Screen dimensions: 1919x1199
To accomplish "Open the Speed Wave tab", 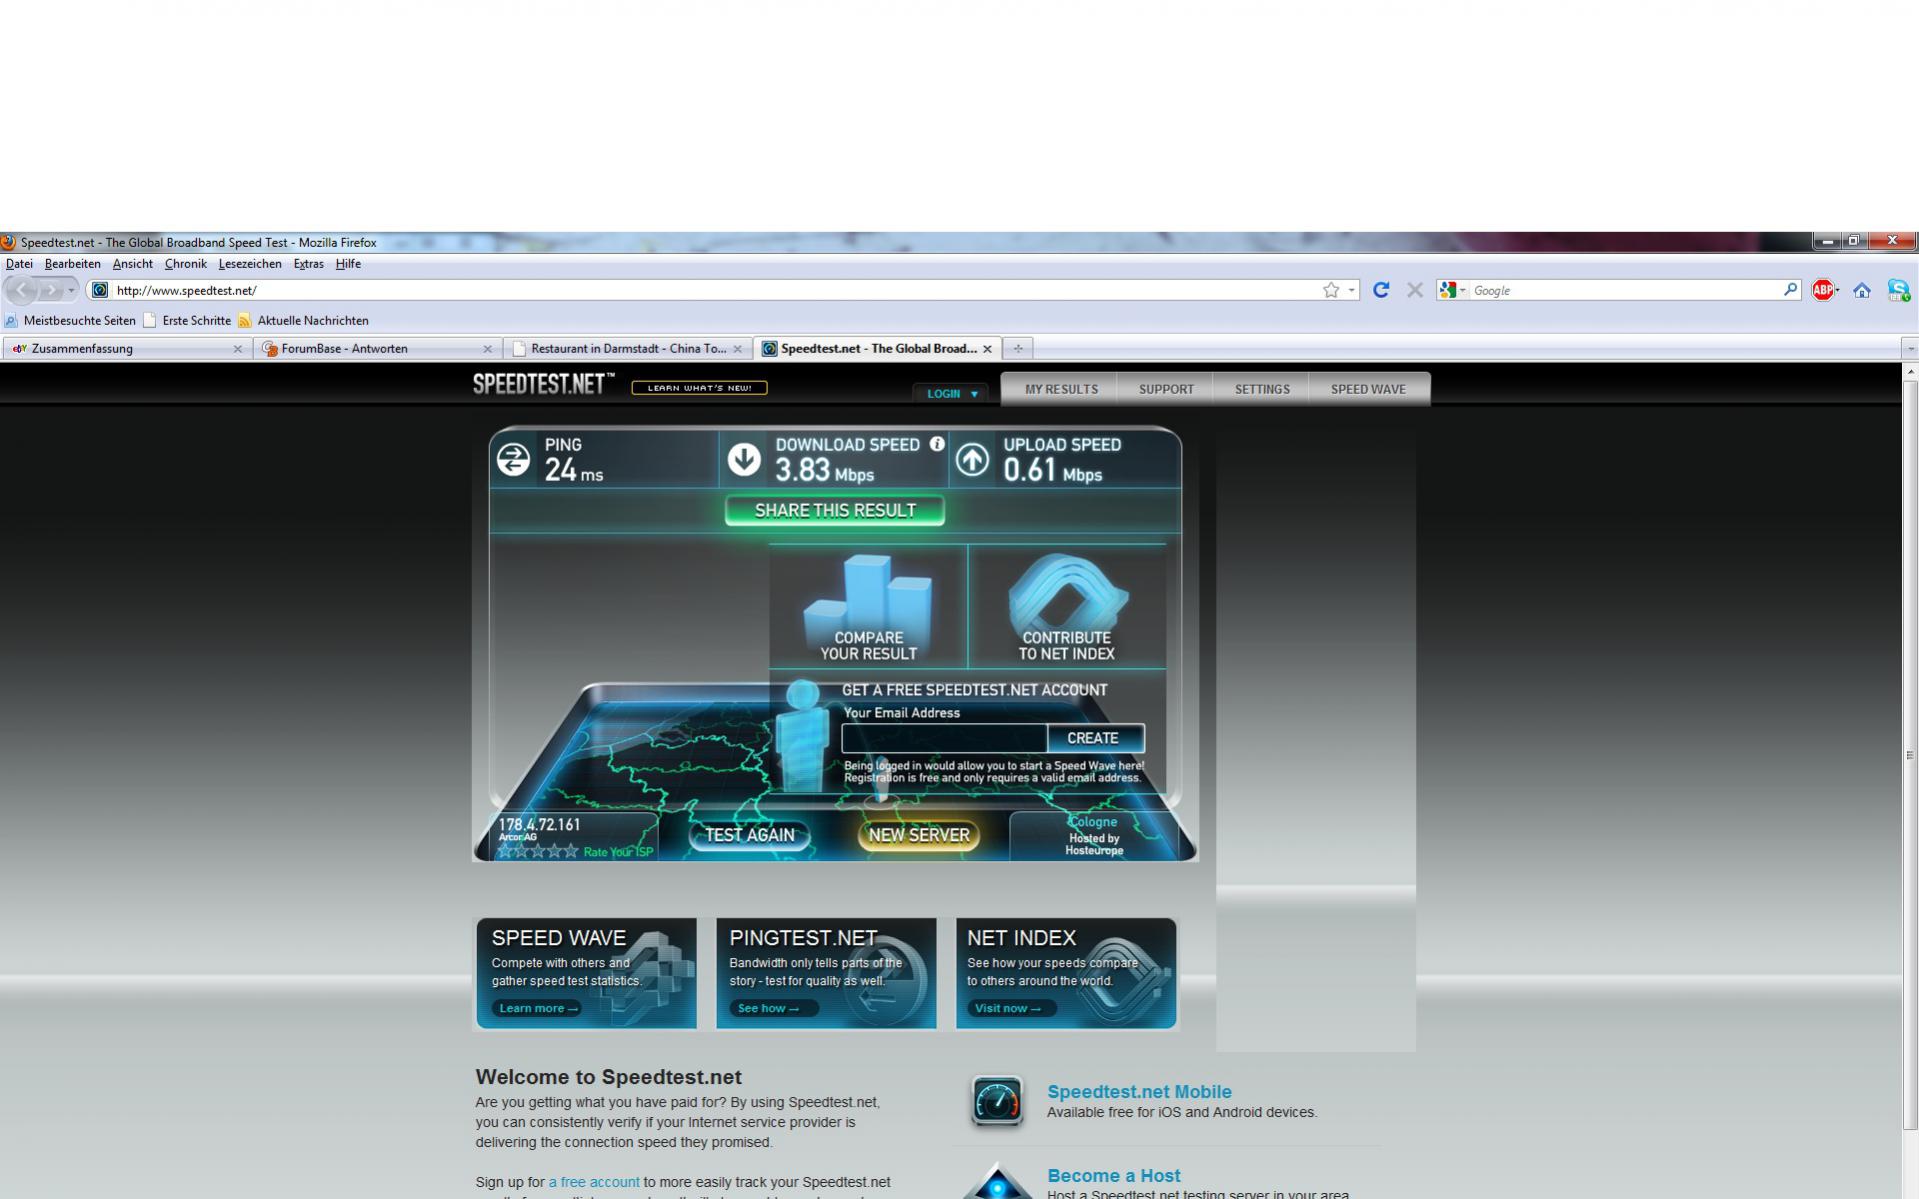I will pyautogui.click(x=1368, y=390).
